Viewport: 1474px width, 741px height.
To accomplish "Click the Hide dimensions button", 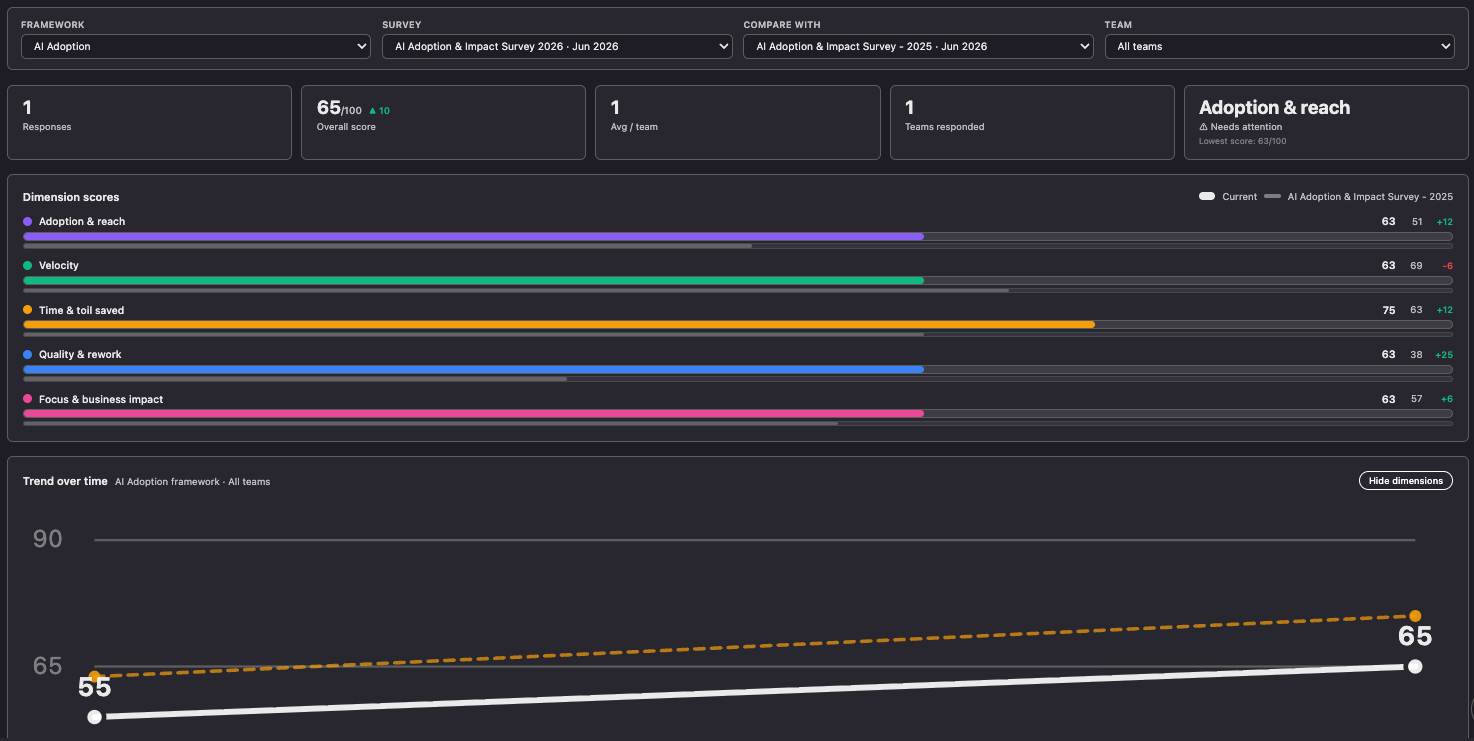I will [x=1405, y=481].
